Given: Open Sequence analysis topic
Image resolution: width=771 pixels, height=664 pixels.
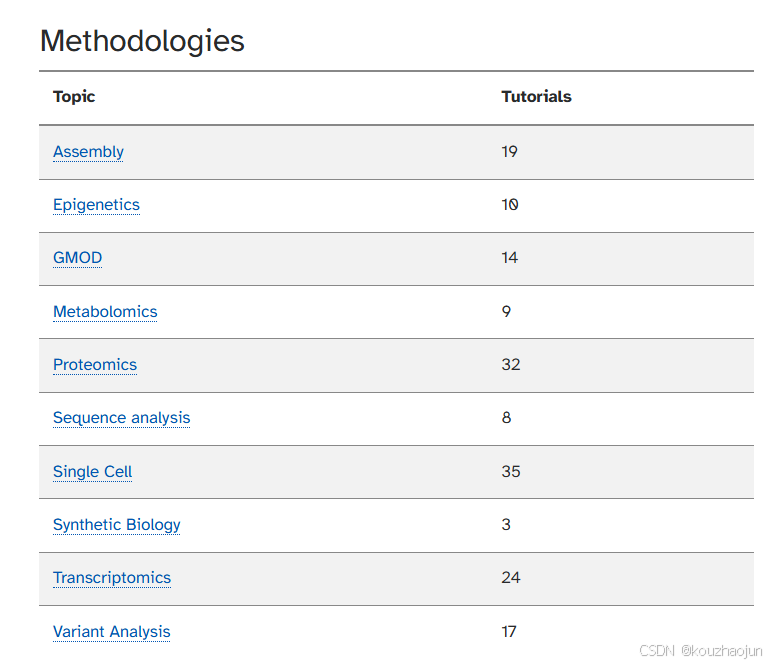Looking at the screenshot, I should pyautogui.click(x=121, y=418).
